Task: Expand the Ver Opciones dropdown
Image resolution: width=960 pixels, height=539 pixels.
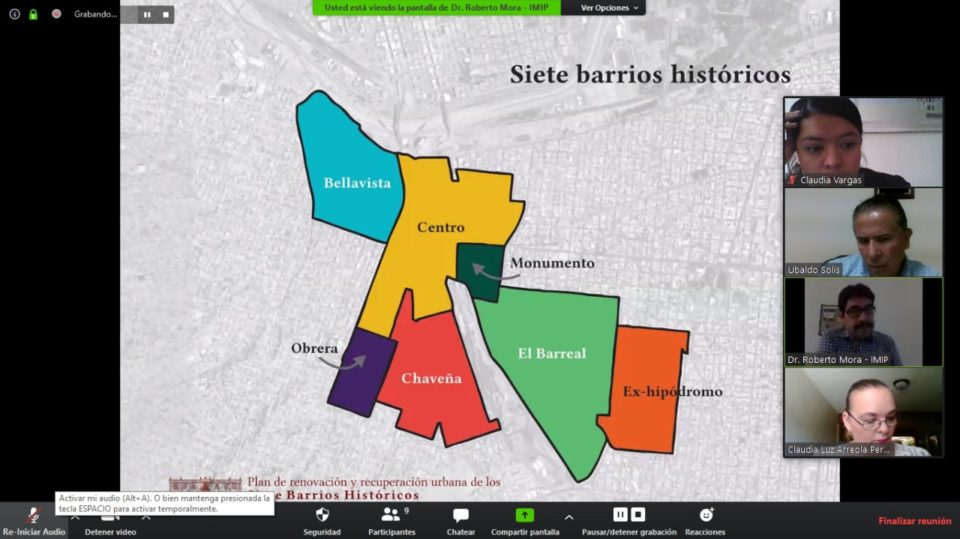Action: click(x=609, y=8)
